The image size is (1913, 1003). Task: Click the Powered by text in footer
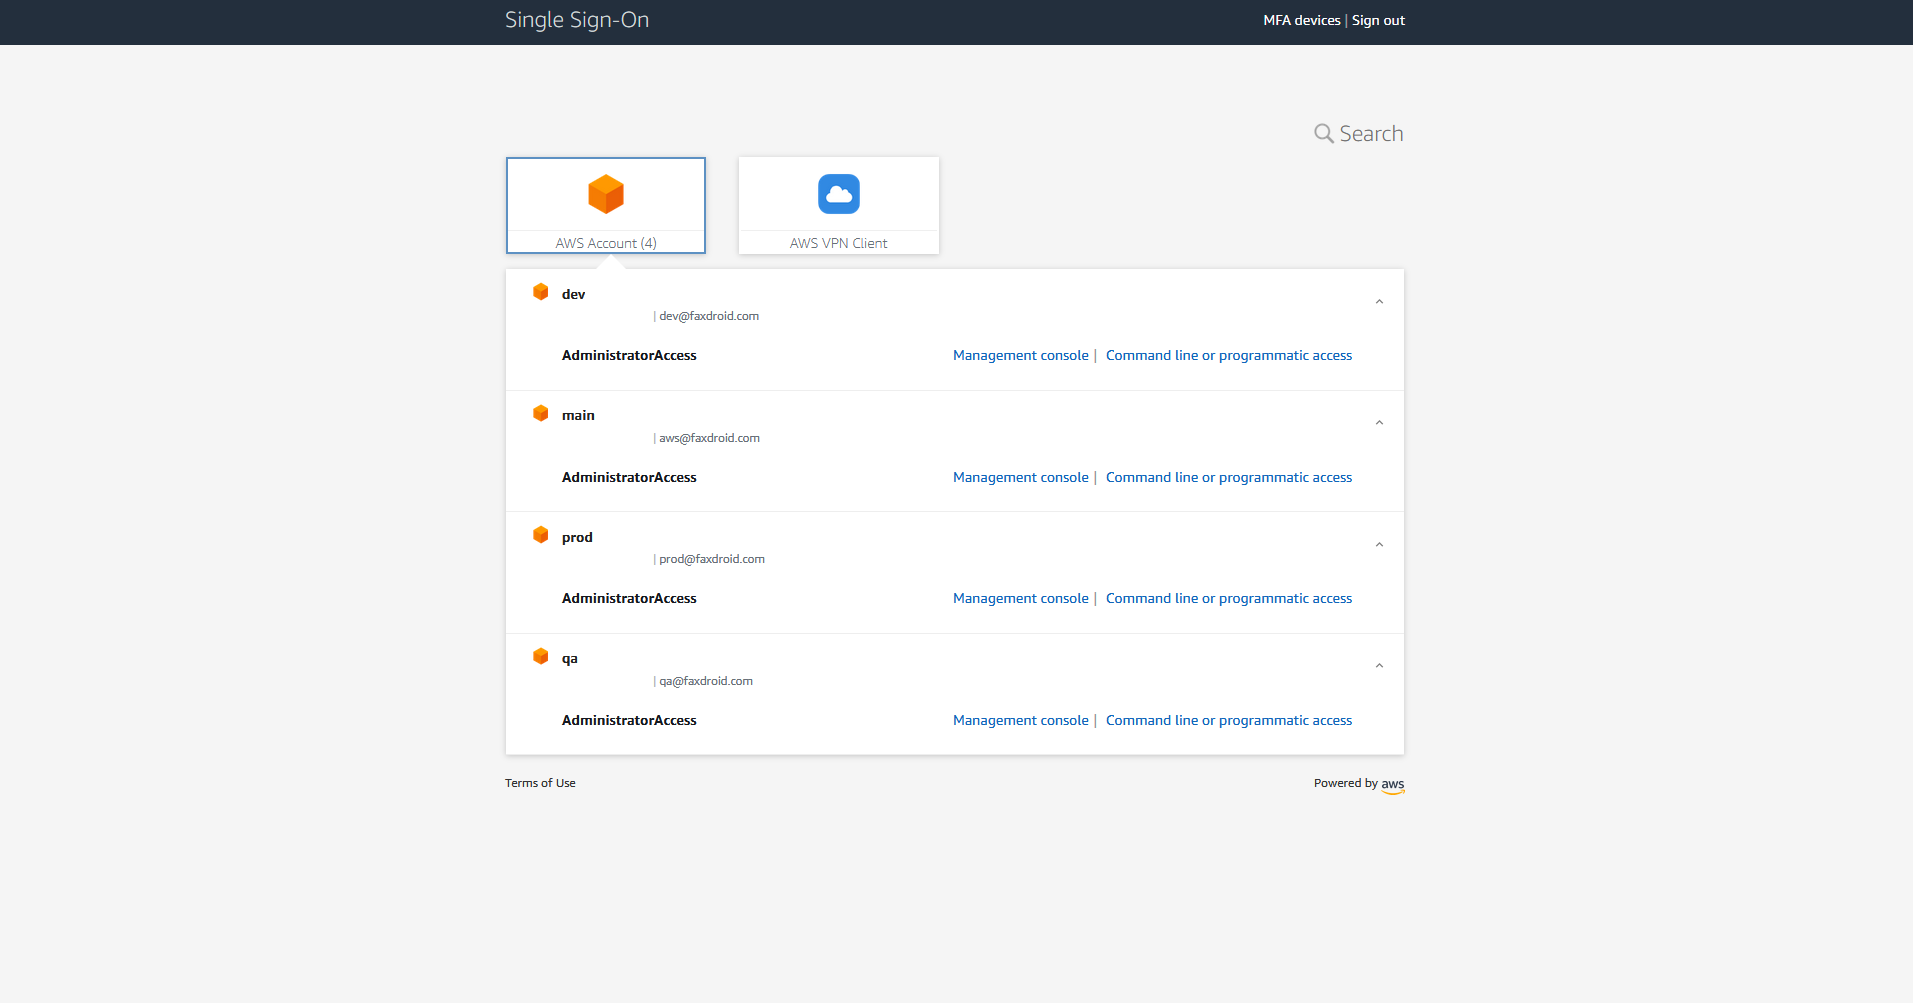pyautogui.click(x=1346, y=783)
